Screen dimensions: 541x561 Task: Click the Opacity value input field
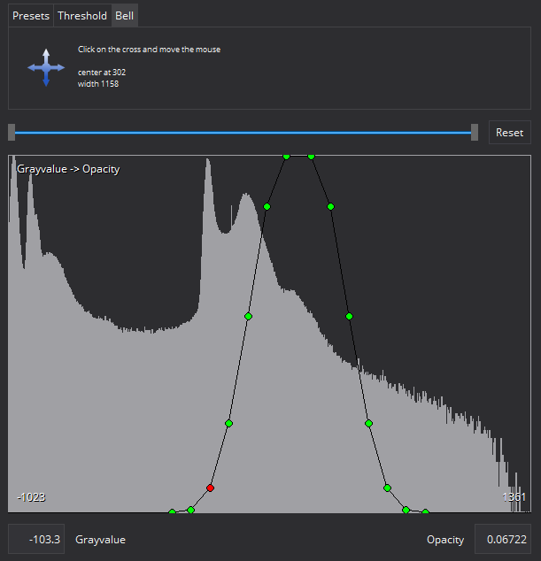click(x=503, y=539)
